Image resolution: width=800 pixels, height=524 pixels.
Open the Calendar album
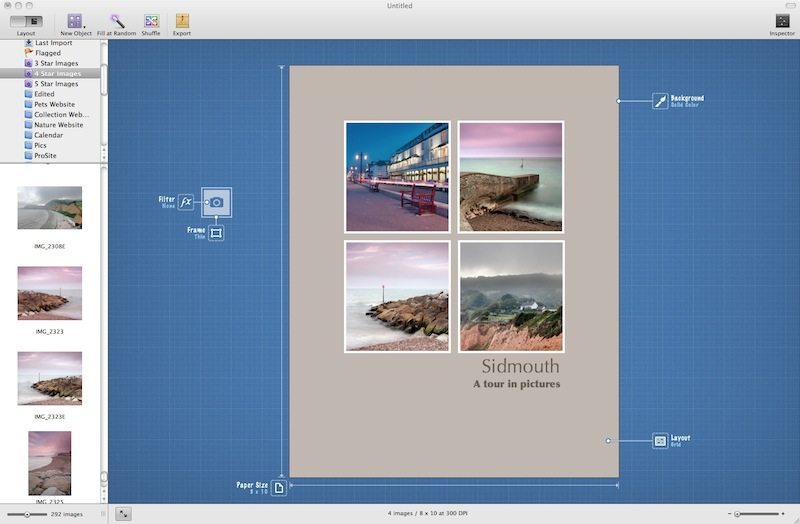pyautogui.click(x=50, y=135)
